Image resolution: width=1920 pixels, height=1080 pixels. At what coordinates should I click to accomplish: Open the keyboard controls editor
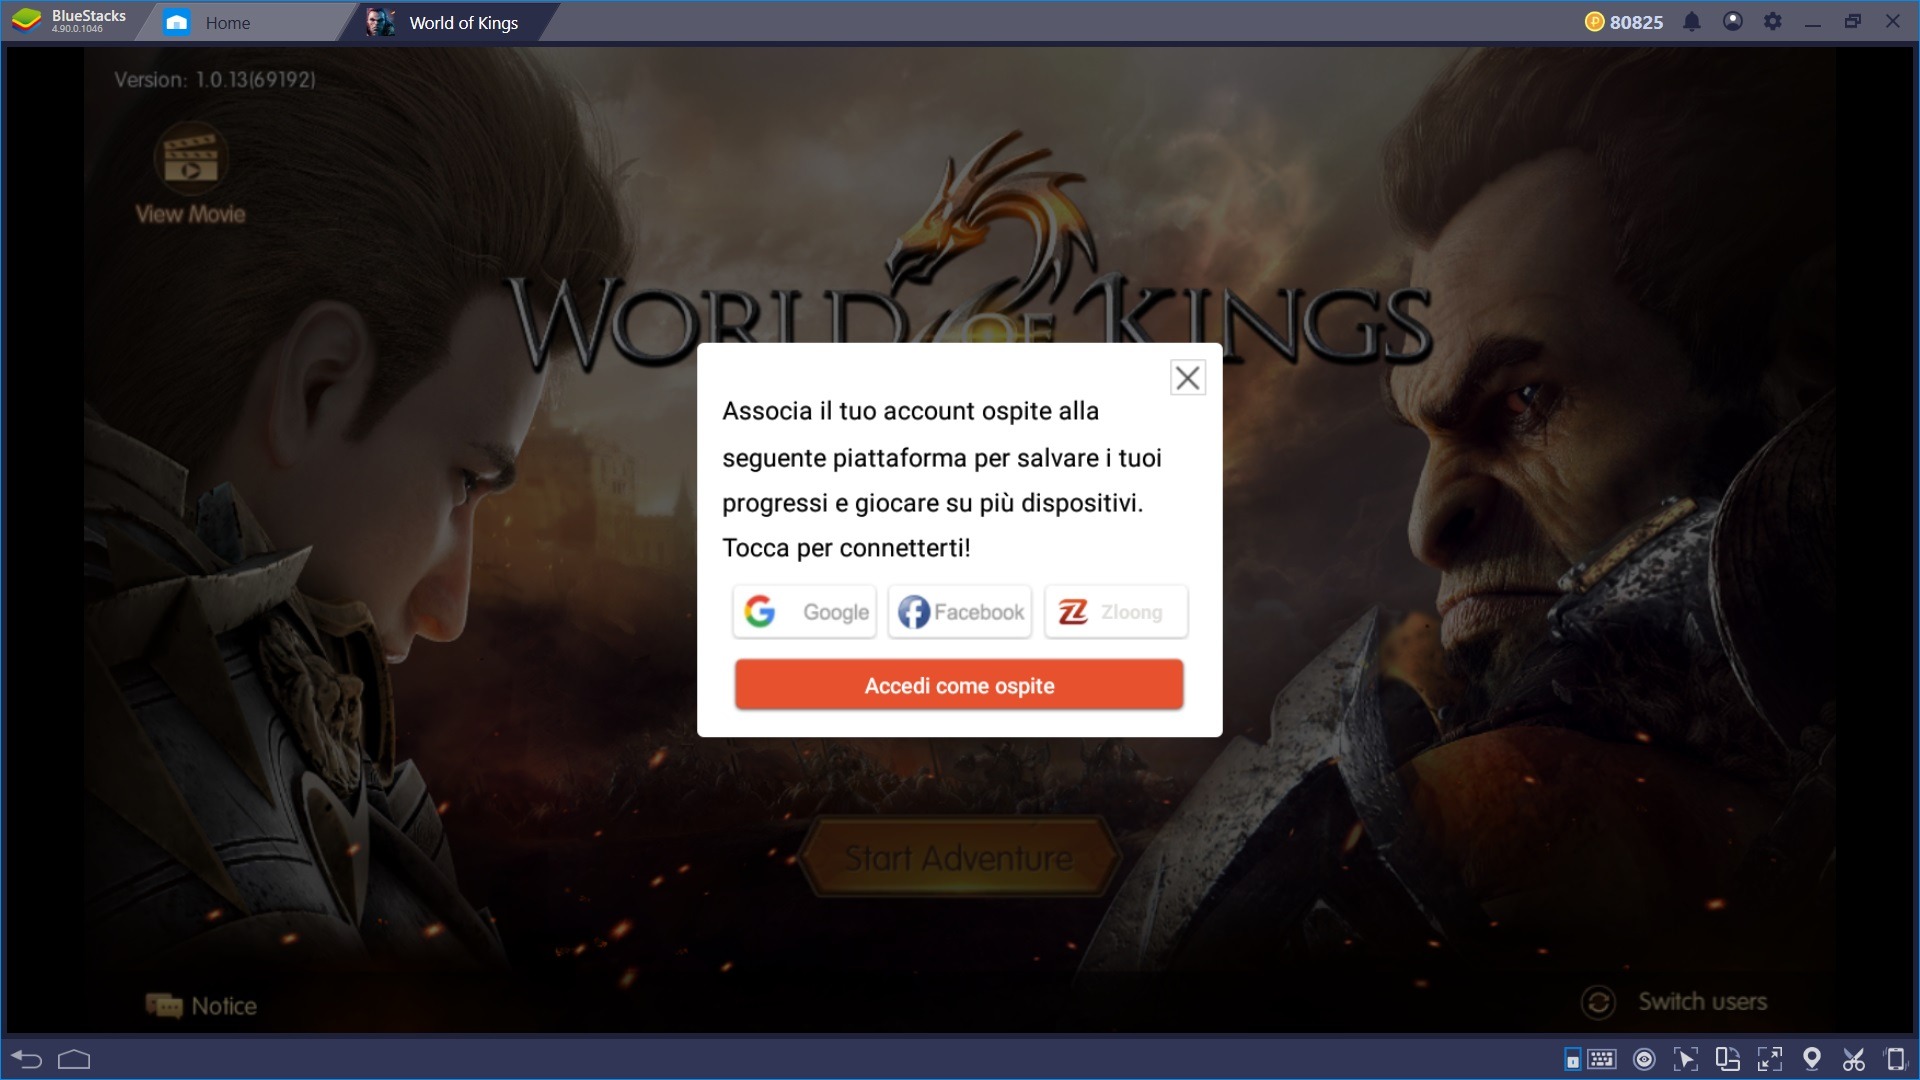coord(1602,1059)
